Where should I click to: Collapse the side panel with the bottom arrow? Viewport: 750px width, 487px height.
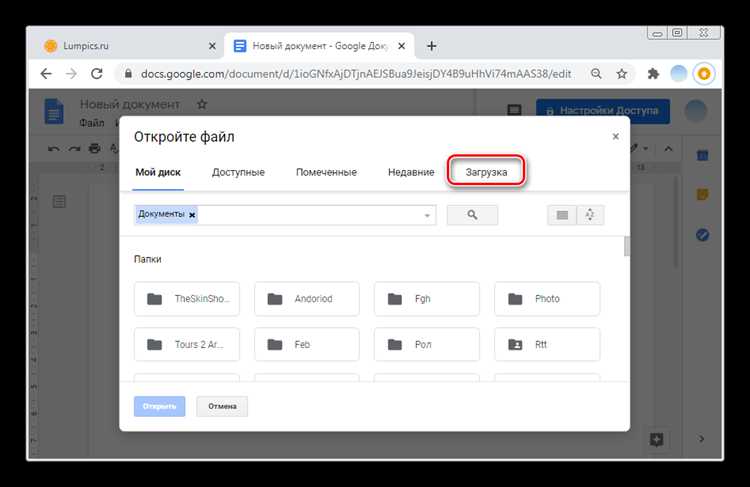pos(702,439)
